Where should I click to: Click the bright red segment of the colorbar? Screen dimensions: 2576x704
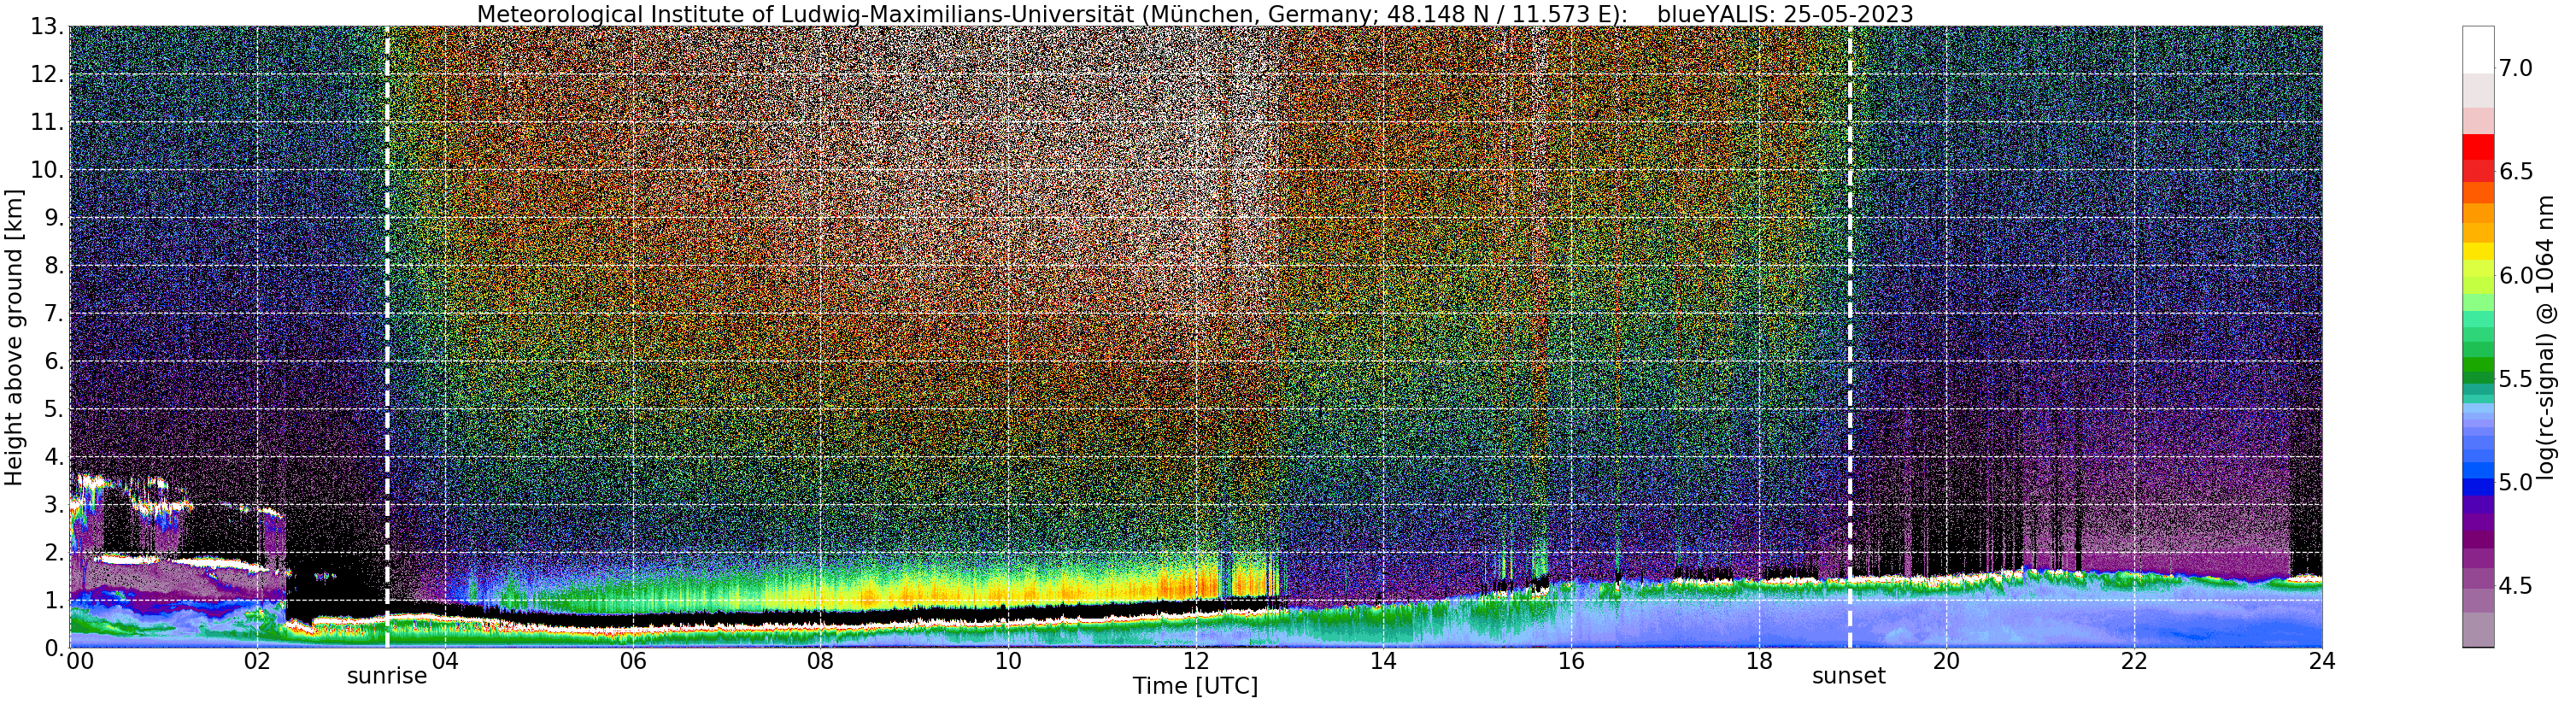tap(2478, 147)
